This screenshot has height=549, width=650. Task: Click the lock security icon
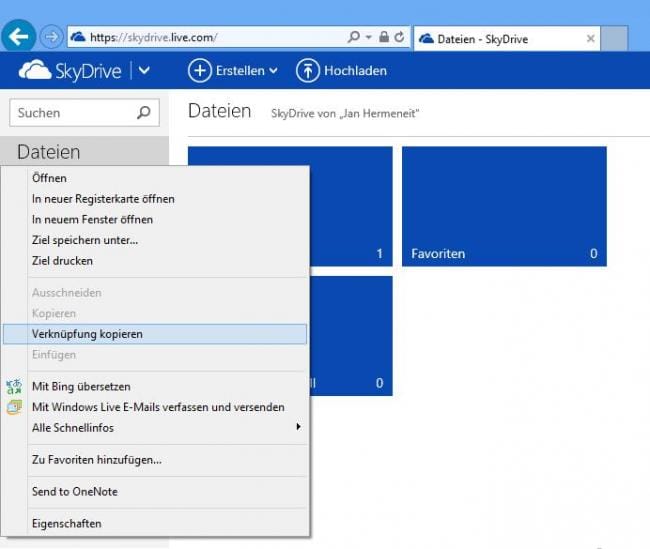(x=384, y=37)
